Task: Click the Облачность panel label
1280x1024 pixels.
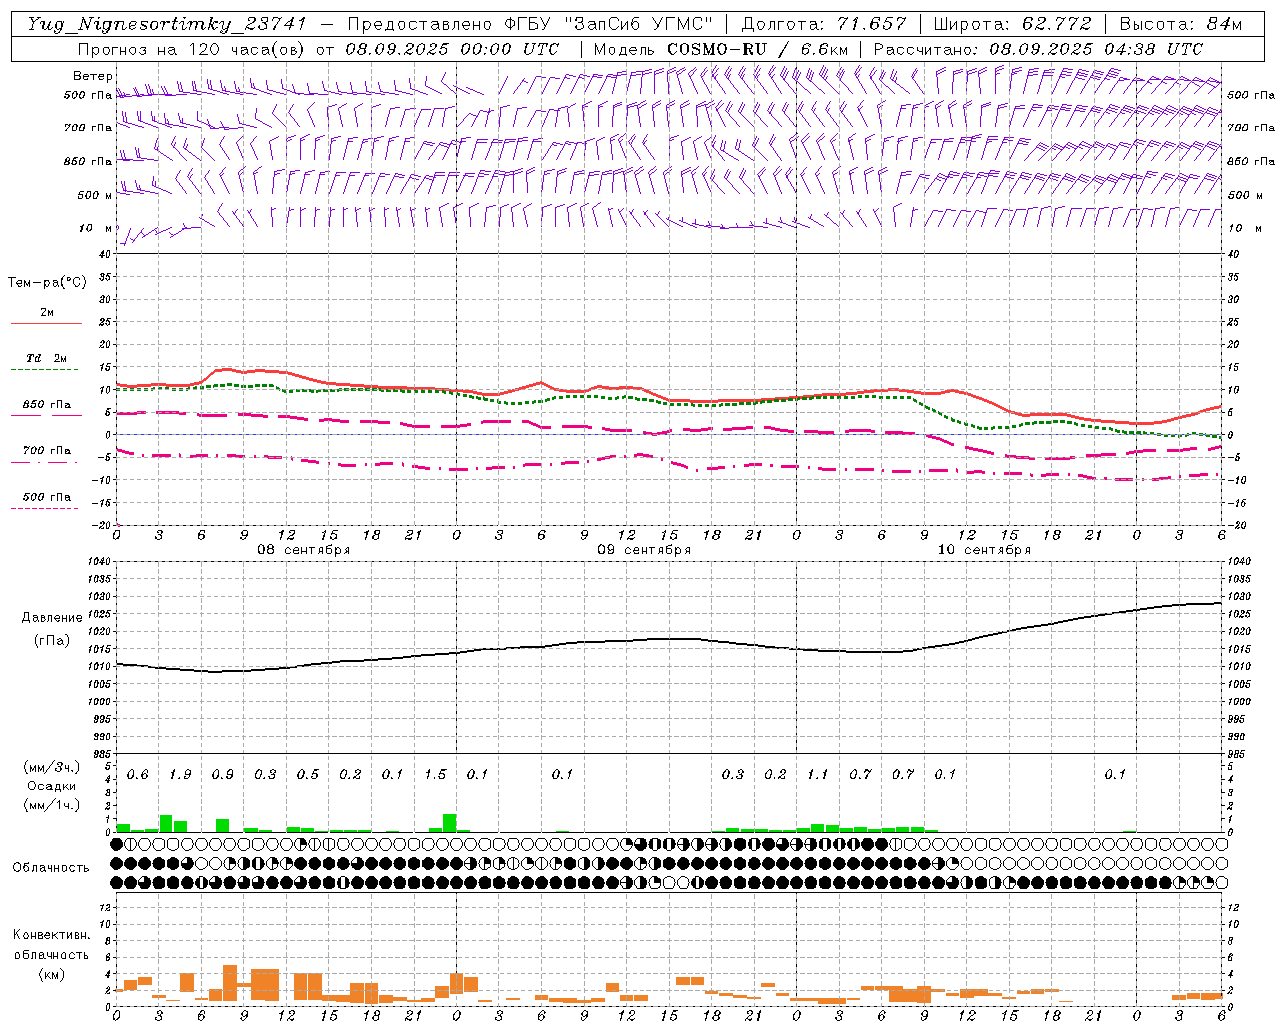Action: tap(51, 867)
